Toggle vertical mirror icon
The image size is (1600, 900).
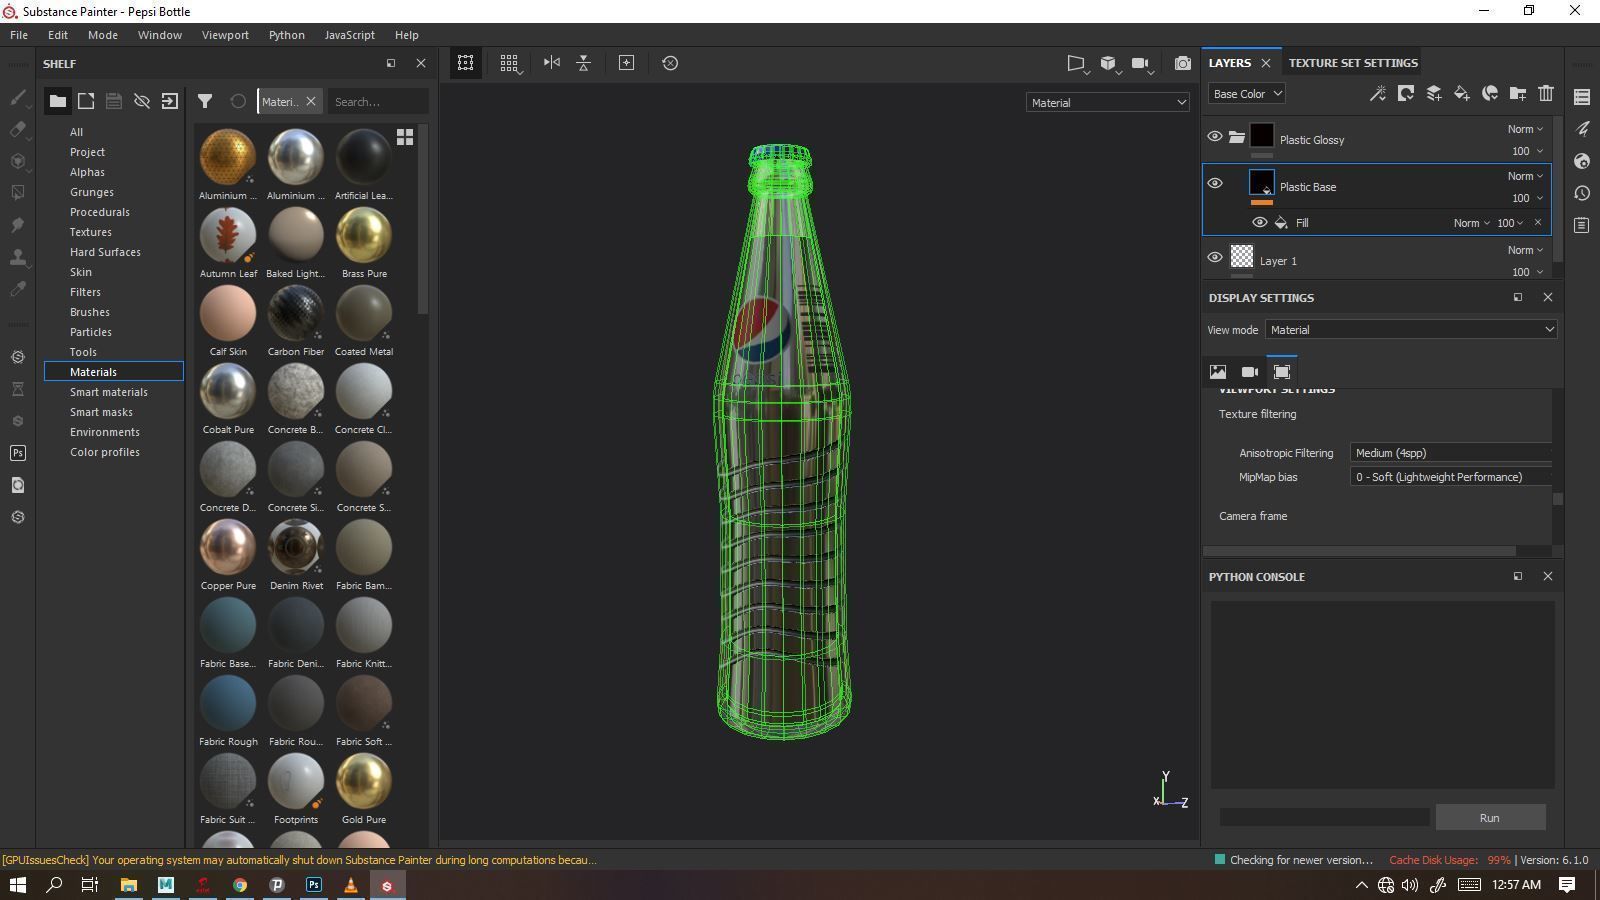[584, 63]
